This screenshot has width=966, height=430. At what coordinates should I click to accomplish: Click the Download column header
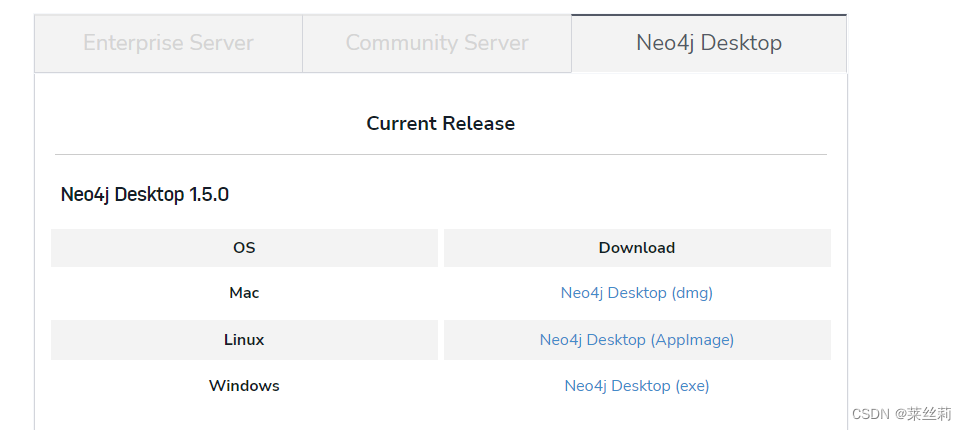click(x=636, y=248)
